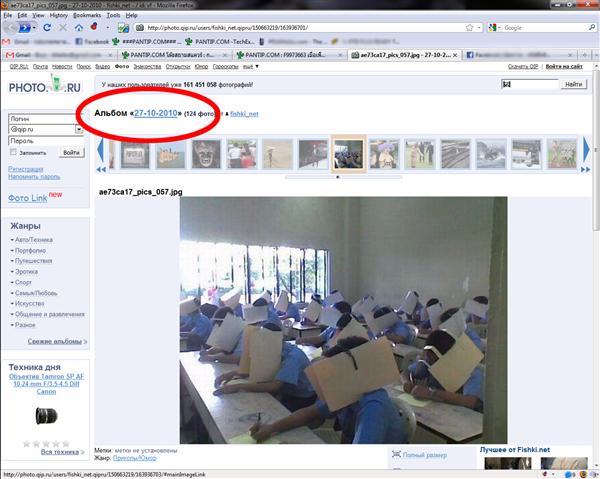Click the Tamron lens product image
Screen dimensions: 600x479
coord(46,416)
